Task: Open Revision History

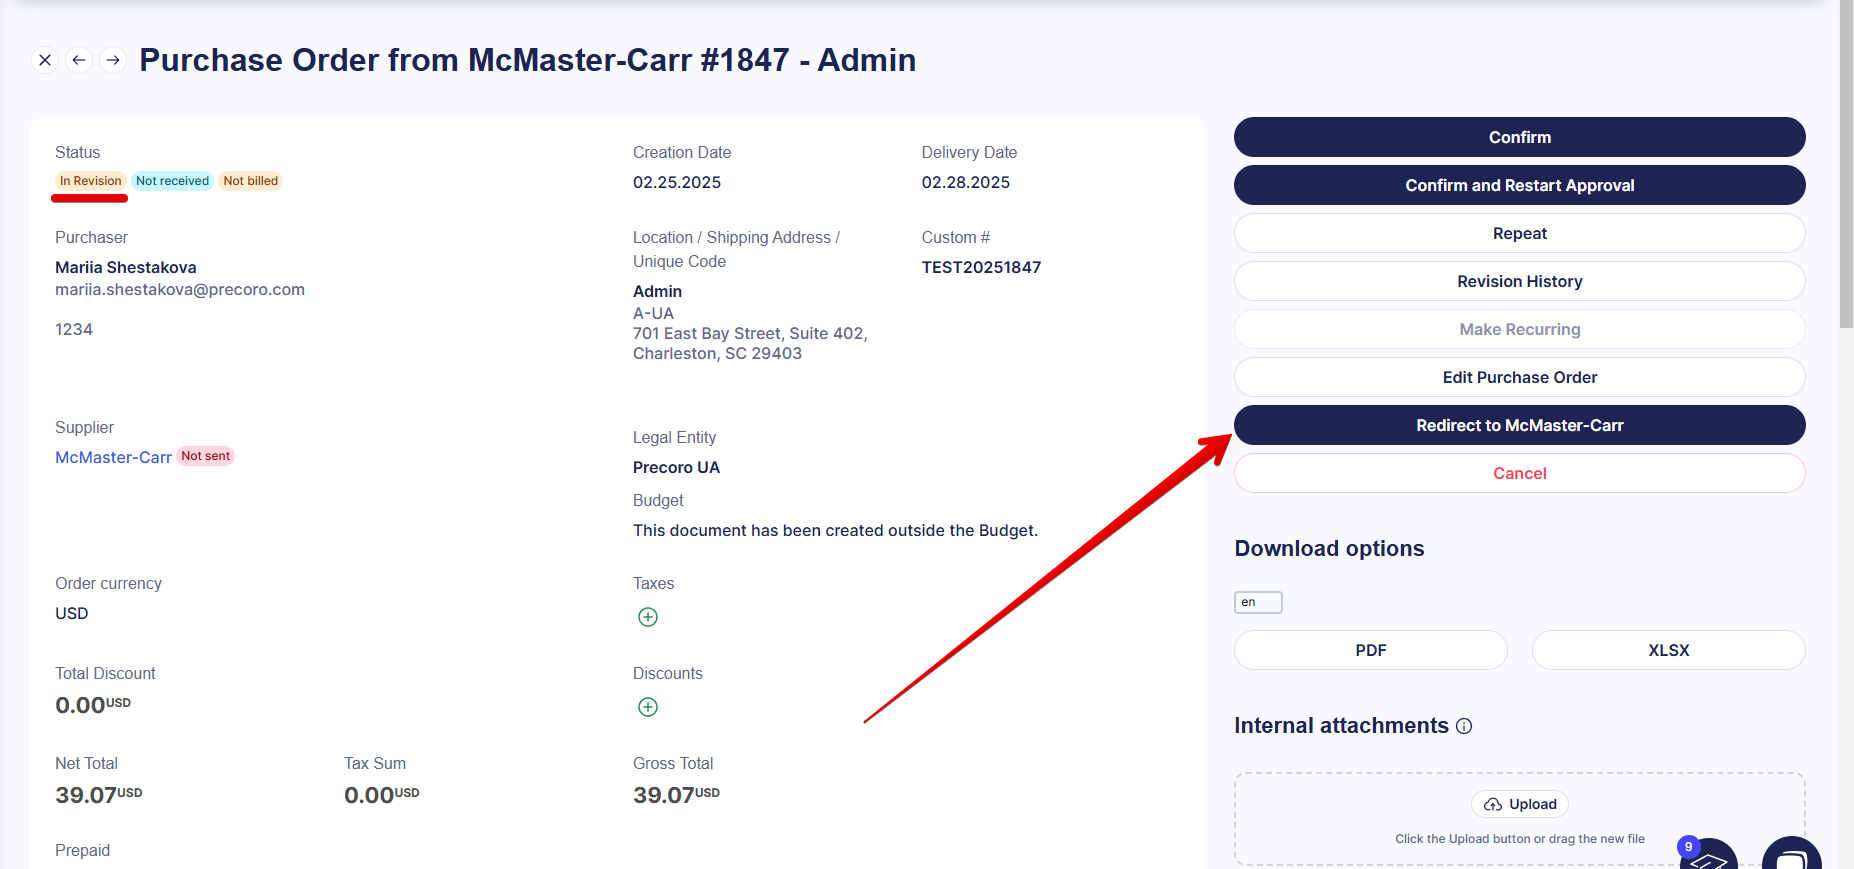Action: [1519, 281]
